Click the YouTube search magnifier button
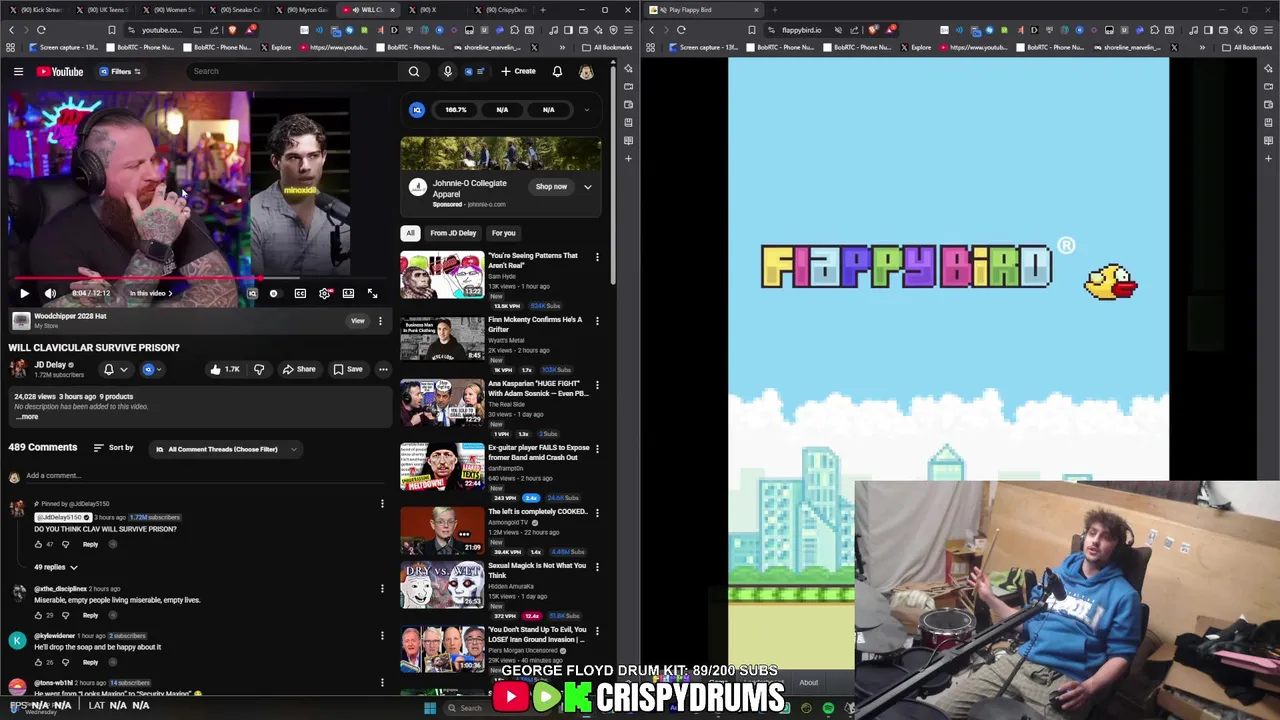 point(414,71)
